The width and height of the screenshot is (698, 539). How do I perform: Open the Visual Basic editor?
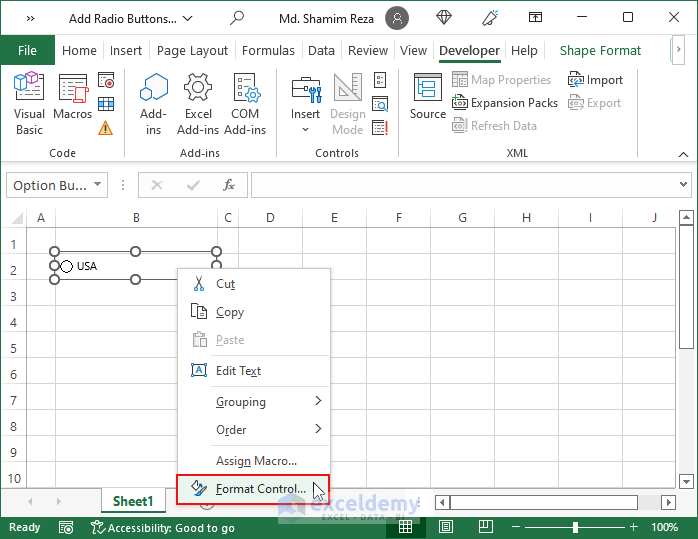click(x=29, y=104)
